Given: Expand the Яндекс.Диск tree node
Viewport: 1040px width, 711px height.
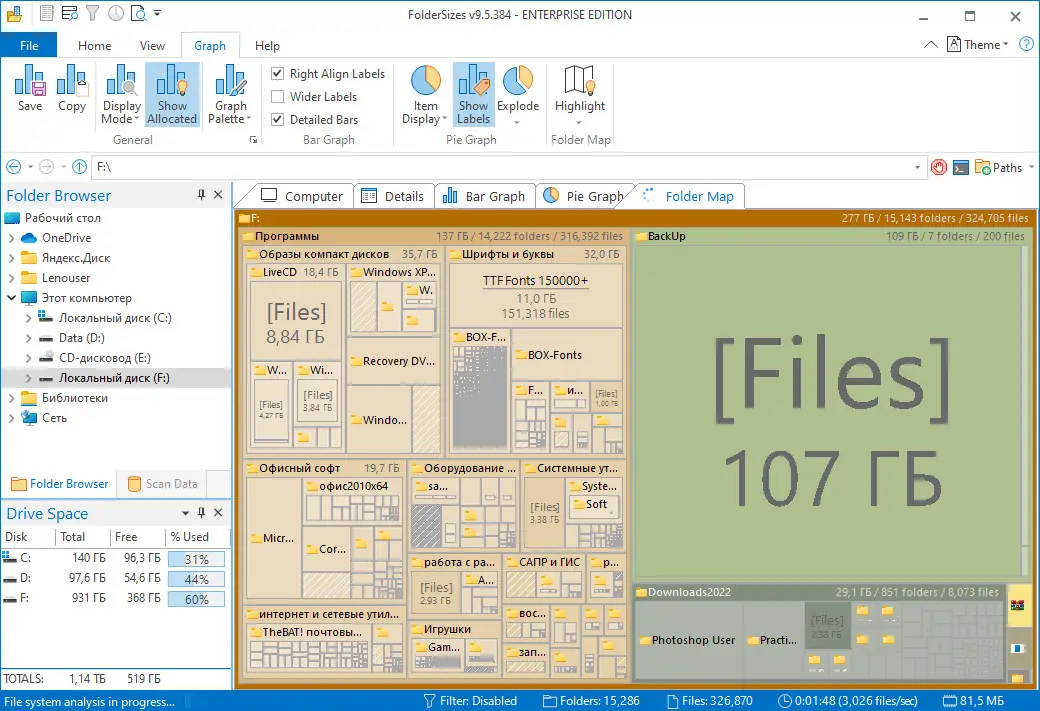Looking at the screenshot, I should click(x=11, y=258).
